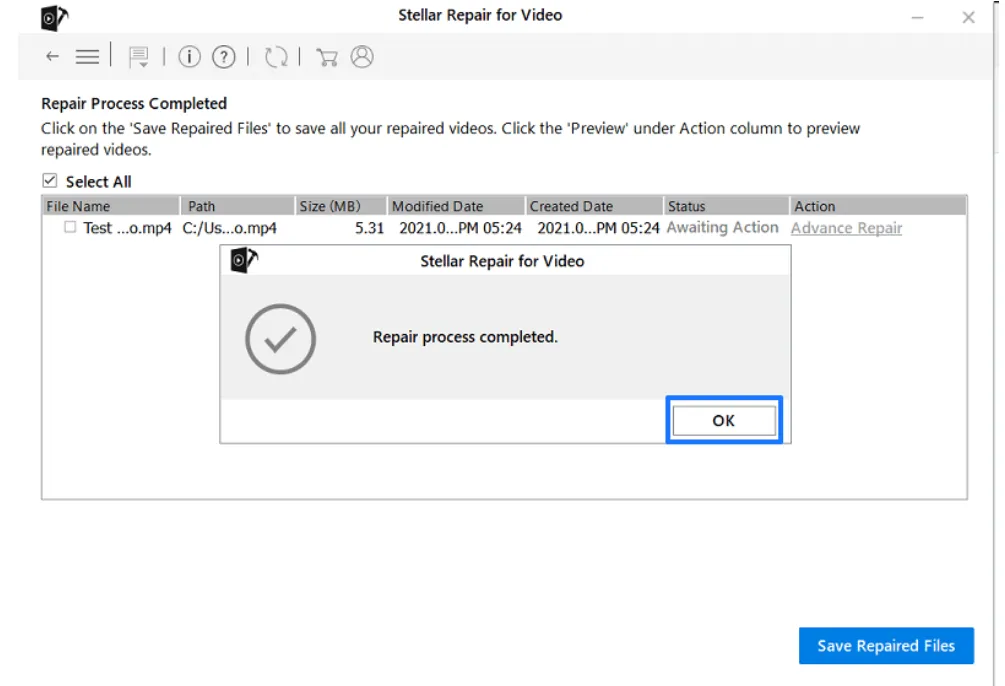Click the Advance Repair link

point(846,228)
